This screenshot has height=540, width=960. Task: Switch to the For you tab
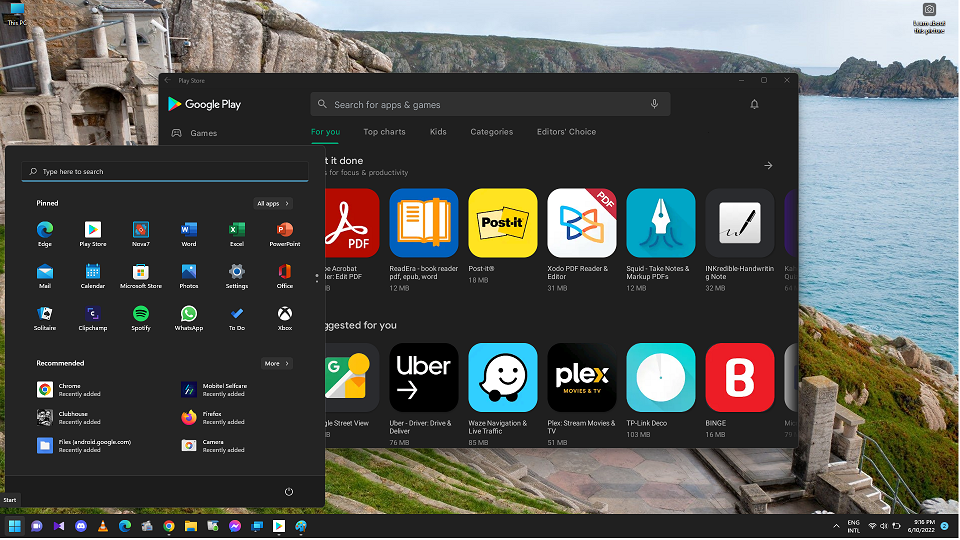point(325,132)
